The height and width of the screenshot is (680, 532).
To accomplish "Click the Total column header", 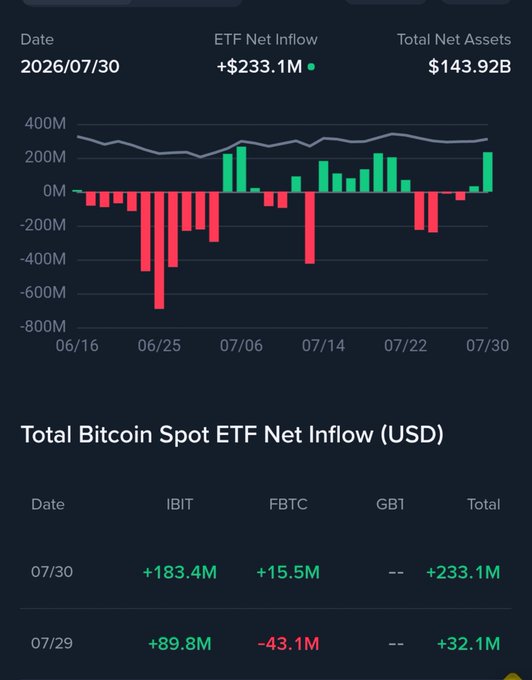I will point(483,504).
